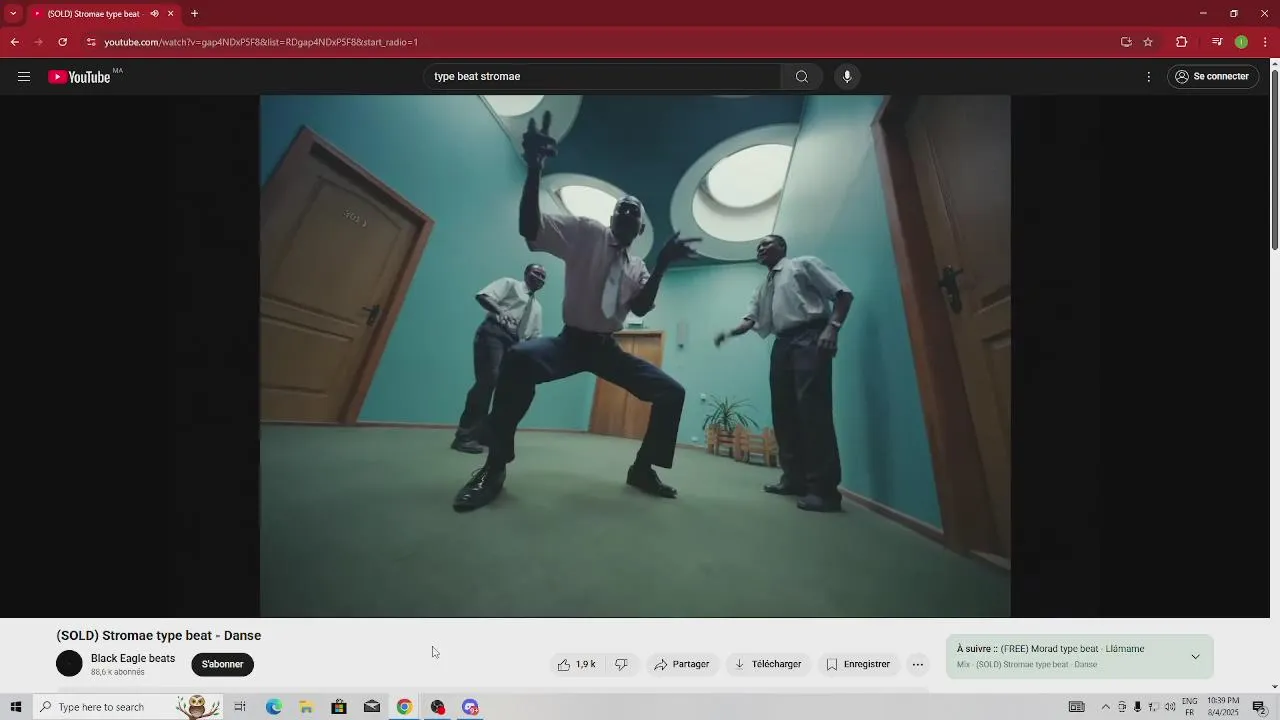Expand the À suivre mix panel chevron
Viewport: 1280px width, 720px height.
tap(1195, 657)
